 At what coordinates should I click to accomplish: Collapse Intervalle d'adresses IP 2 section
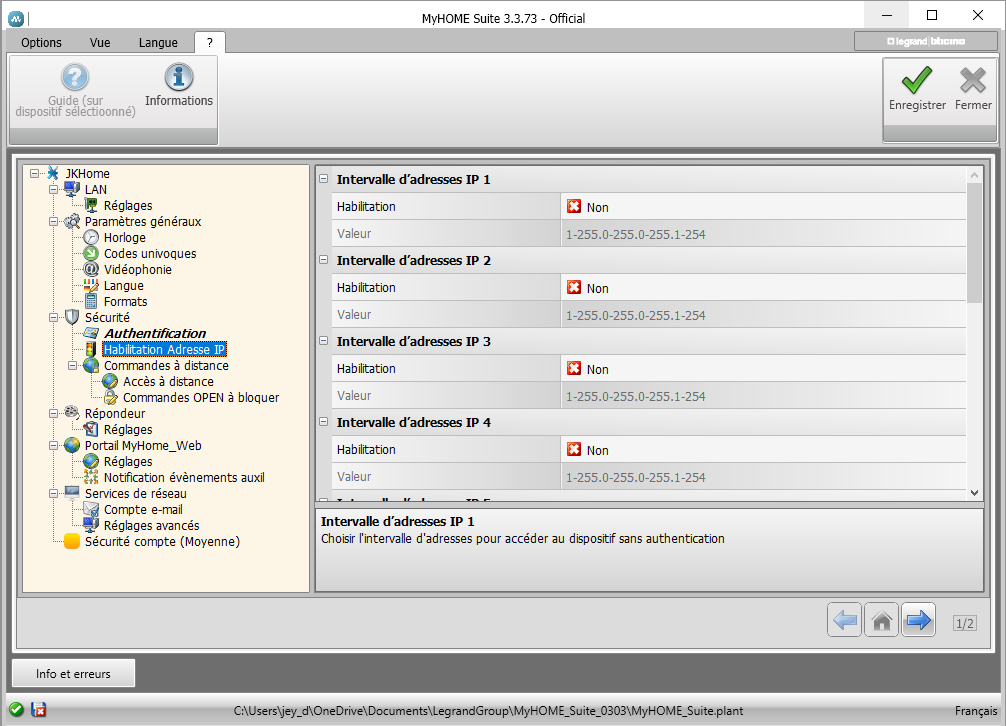pyautogui.click(x=324, y=260)
